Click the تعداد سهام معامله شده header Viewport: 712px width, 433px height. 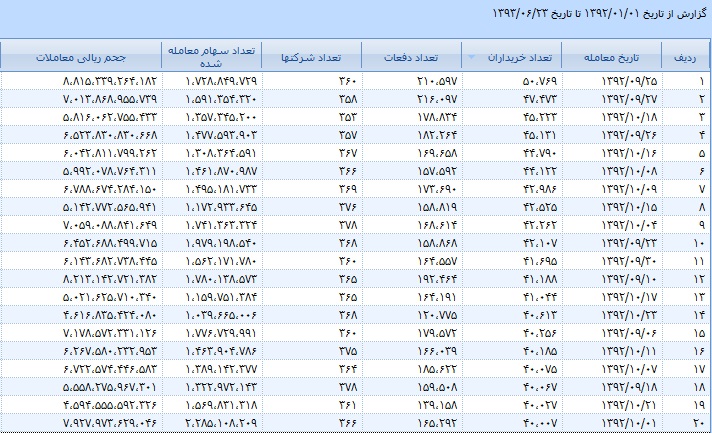click(211, 56)
